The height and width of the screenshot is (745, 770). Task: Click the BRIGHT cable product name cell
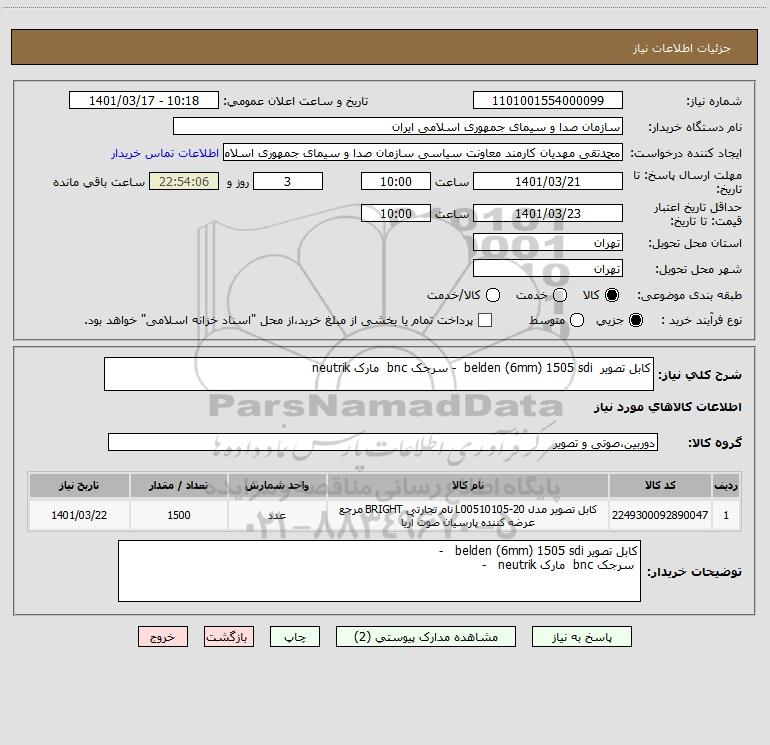point(468,515)
